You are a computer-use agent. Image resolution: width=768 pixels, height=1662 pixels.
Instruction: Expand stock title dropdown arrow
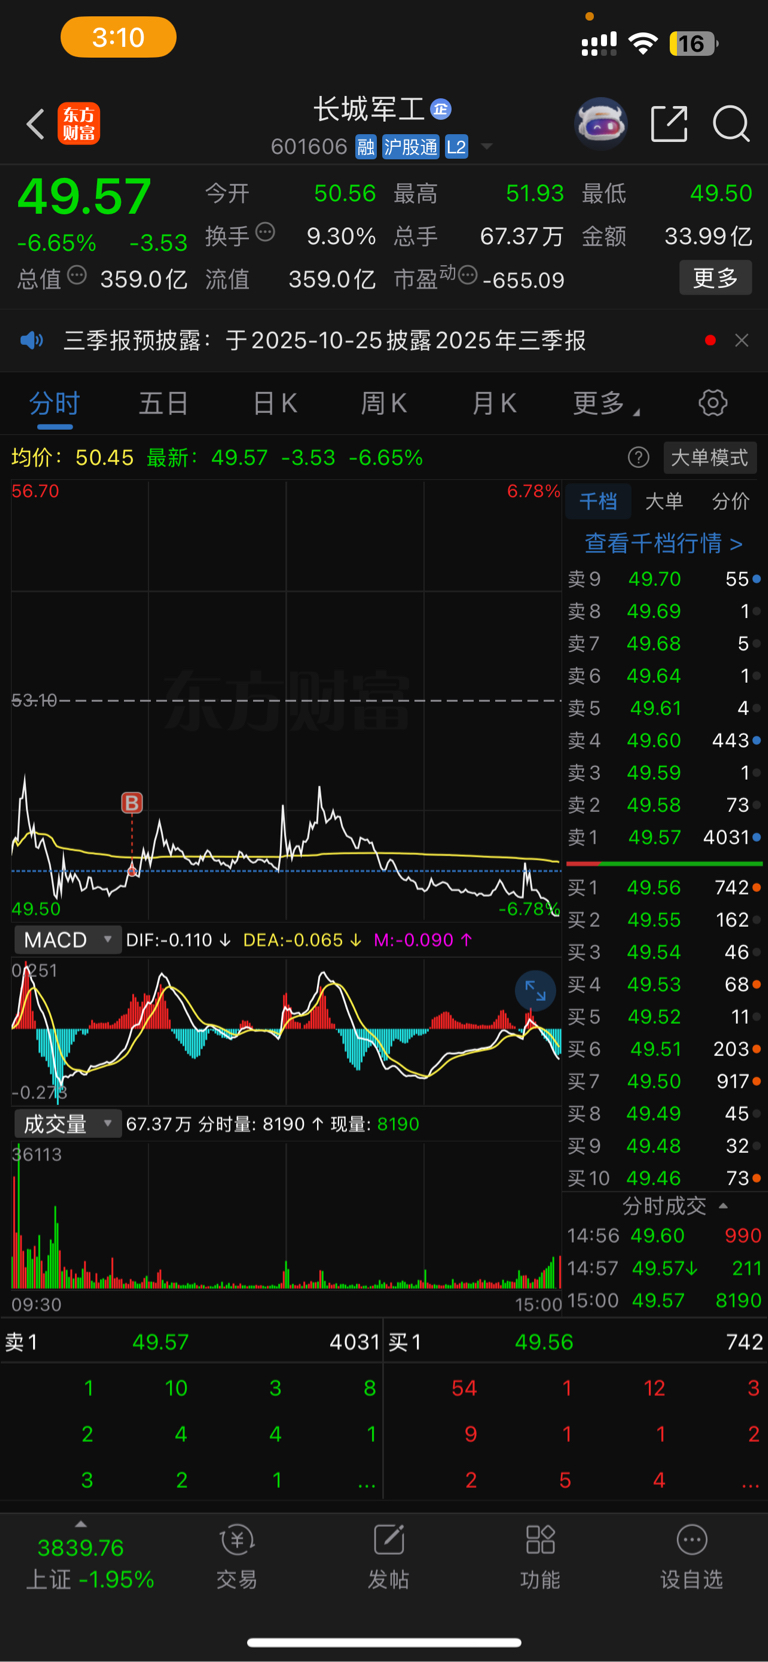487,147
